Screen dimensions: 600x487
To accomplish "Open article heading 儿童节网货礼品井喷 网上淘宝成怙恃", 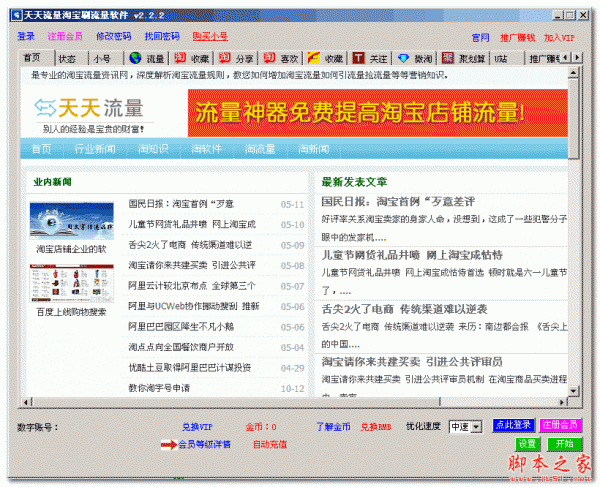I will (x=412, y=255).
